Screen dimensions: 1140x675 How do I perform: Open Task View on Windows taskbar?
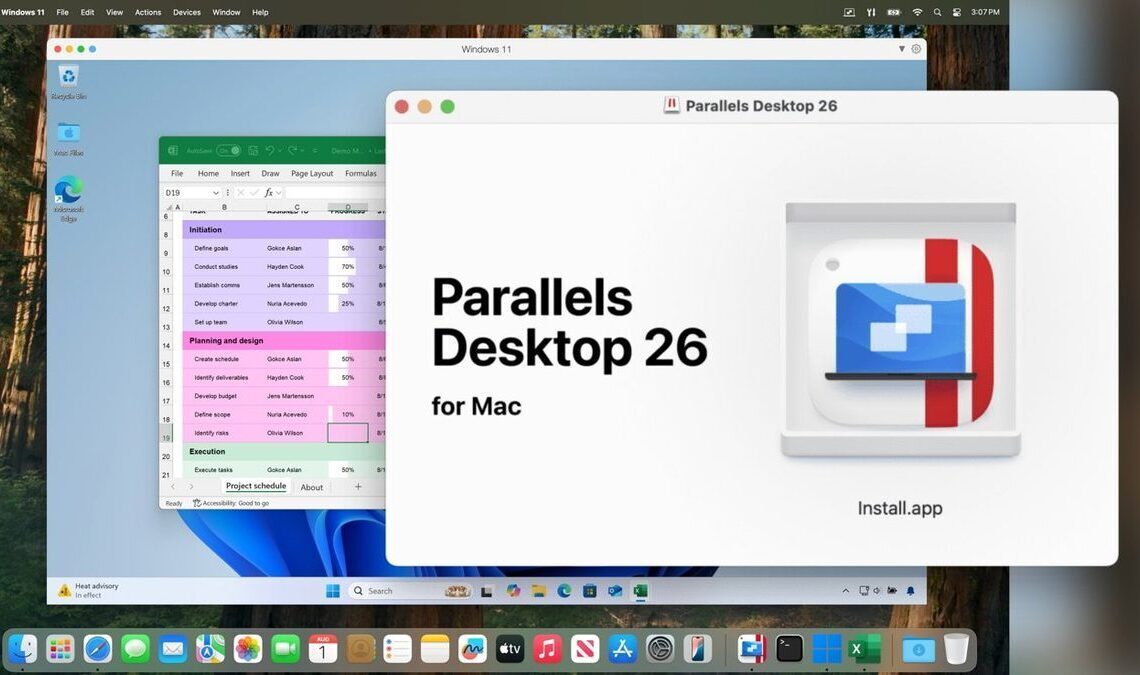coord(486,591)
